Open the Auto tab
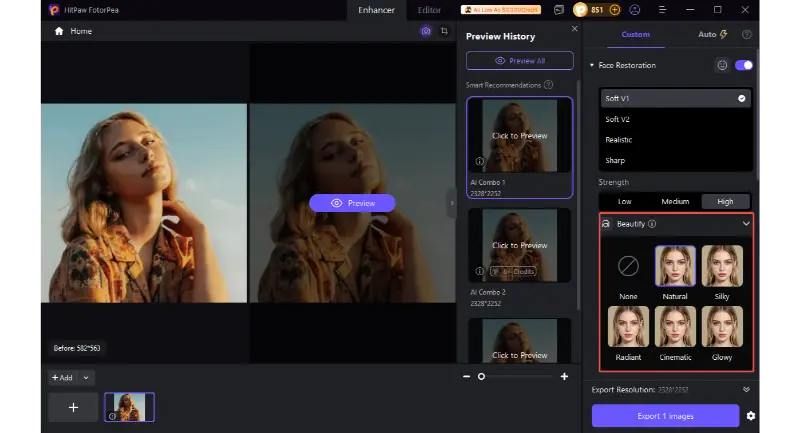Viewport: 800px width, 433px height. click(712, 35)
